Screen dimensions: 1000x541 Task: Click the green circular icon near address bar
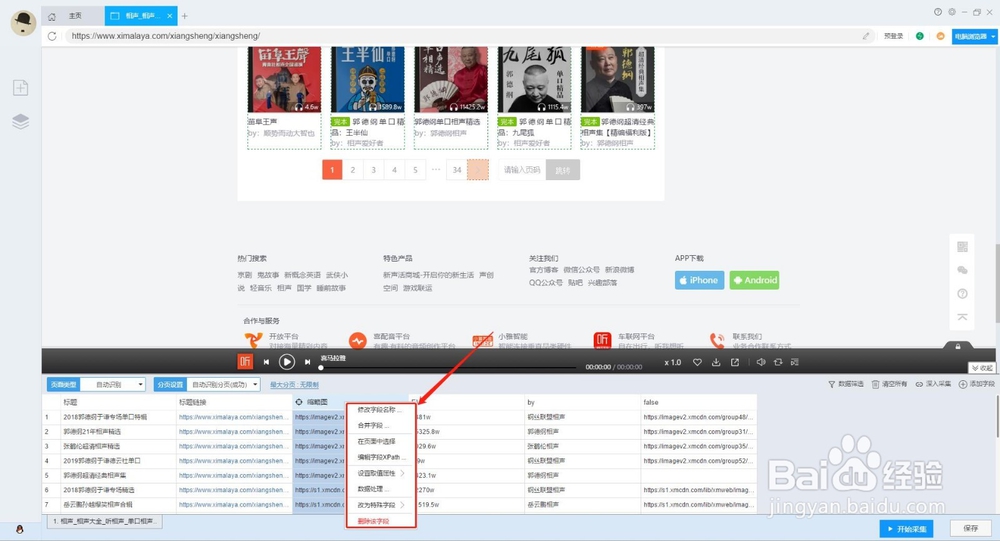coord(920,36)
